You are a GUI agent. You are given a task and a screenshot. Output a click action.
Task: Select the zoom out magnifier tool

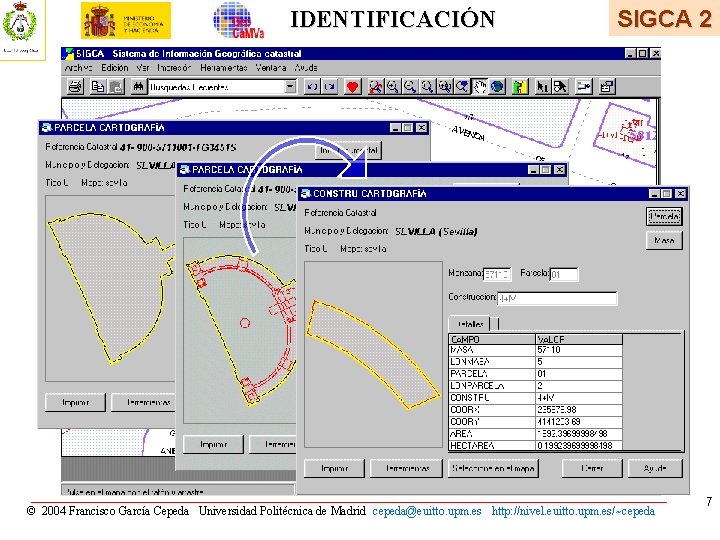[x=410, y=86]
